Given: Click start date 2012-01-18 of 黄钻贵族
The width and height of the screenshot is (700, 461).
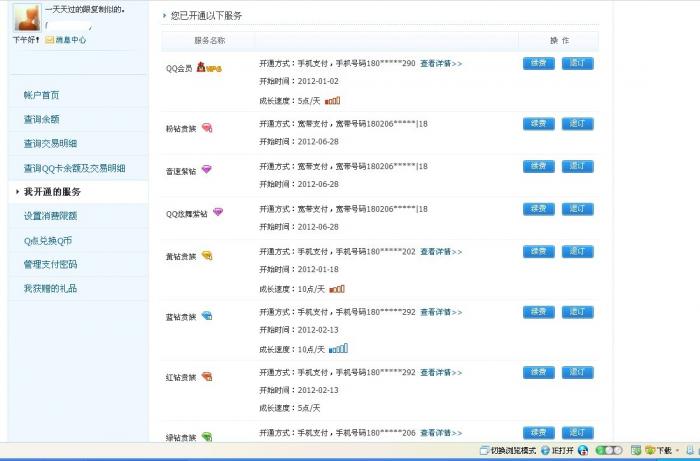Looking at the screenshot, I should pyautogui.click(x=318, y=270).
